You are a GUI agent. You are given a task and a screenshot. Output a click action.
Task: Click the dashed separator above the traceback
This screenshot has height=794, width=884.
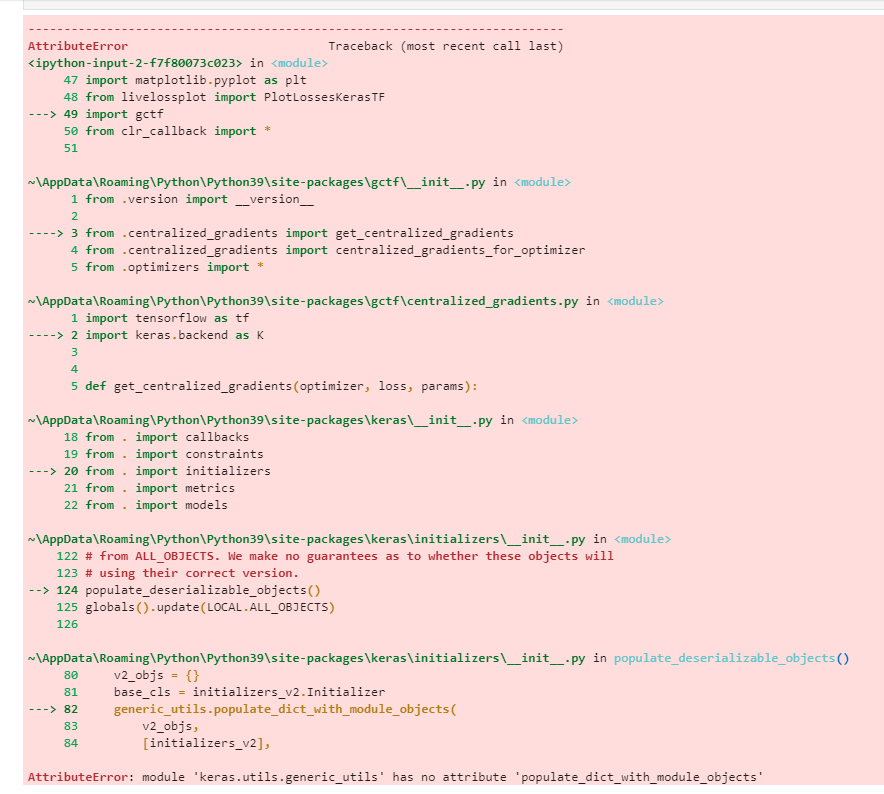(x=295, y=28)
